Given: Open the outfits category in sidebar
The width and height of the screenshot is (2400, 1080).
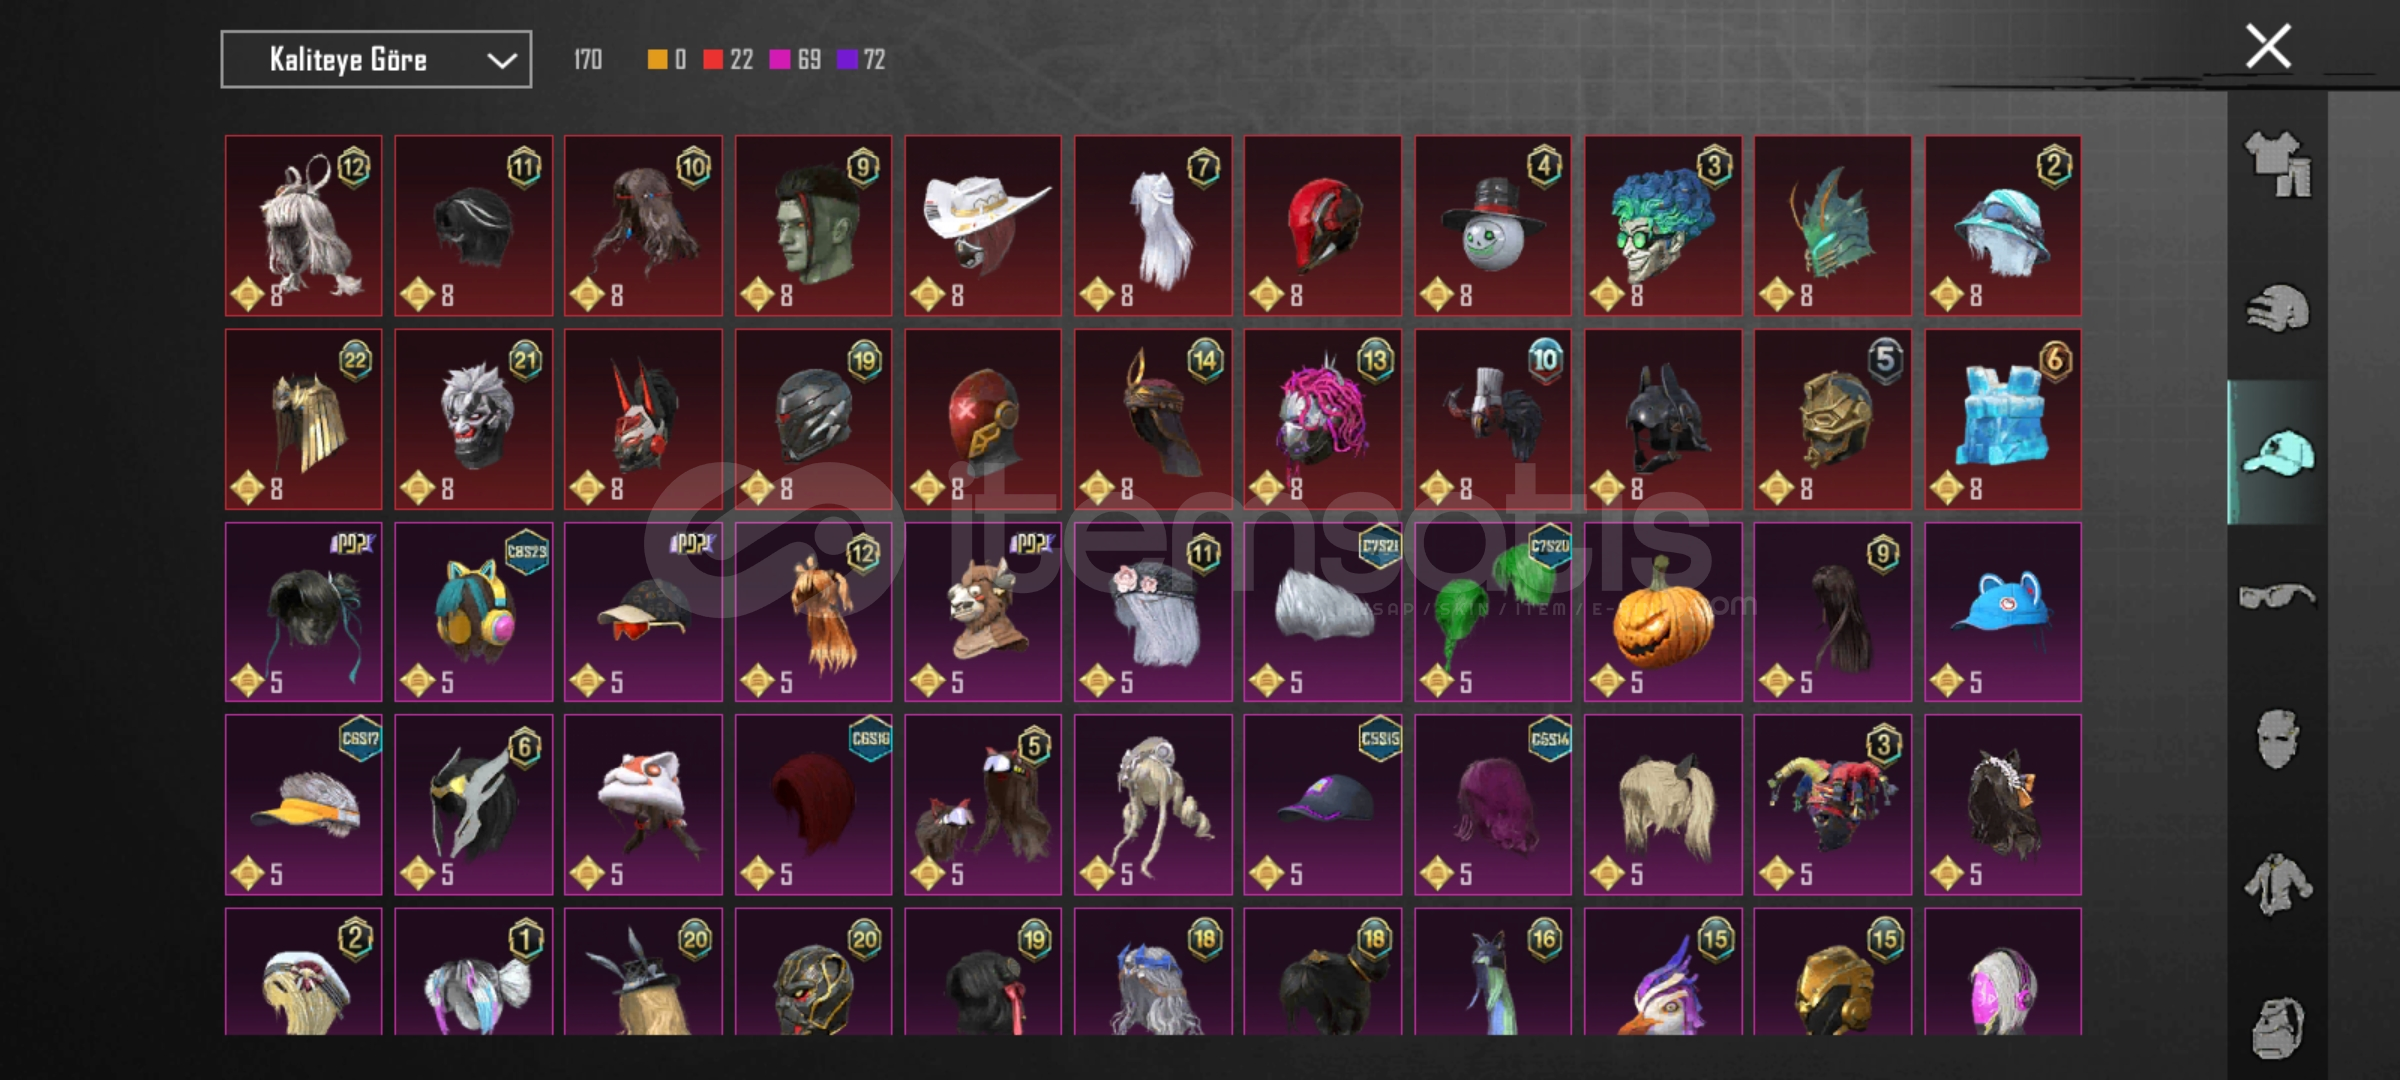Looking at the screenshot, I should coord(2278,164).
